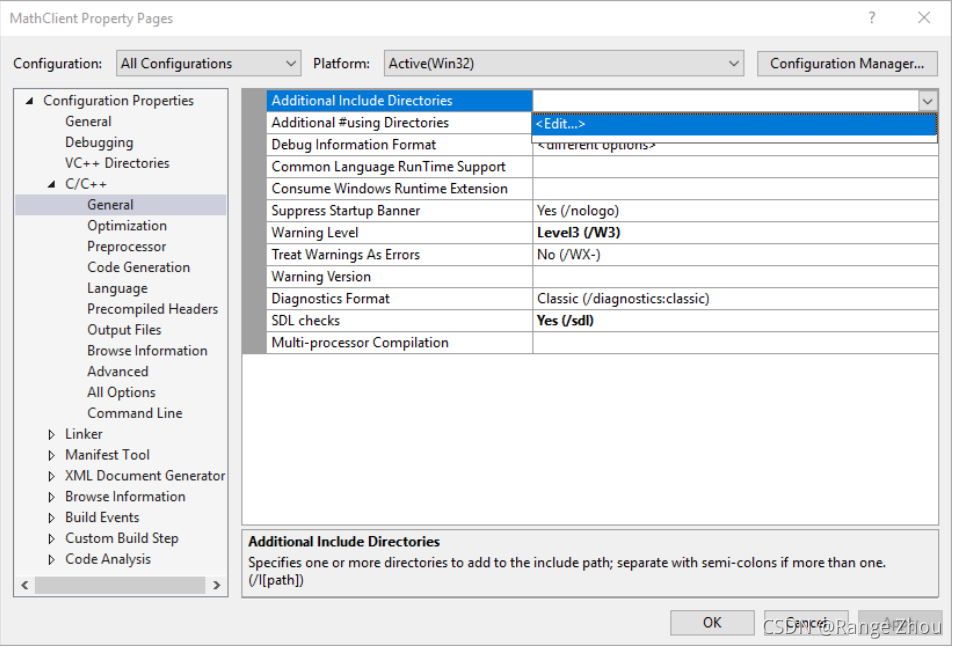The height and width of the screenshot is (648, 957).
Task: Select the Warning Level property
Action: [x=400, y=232]
